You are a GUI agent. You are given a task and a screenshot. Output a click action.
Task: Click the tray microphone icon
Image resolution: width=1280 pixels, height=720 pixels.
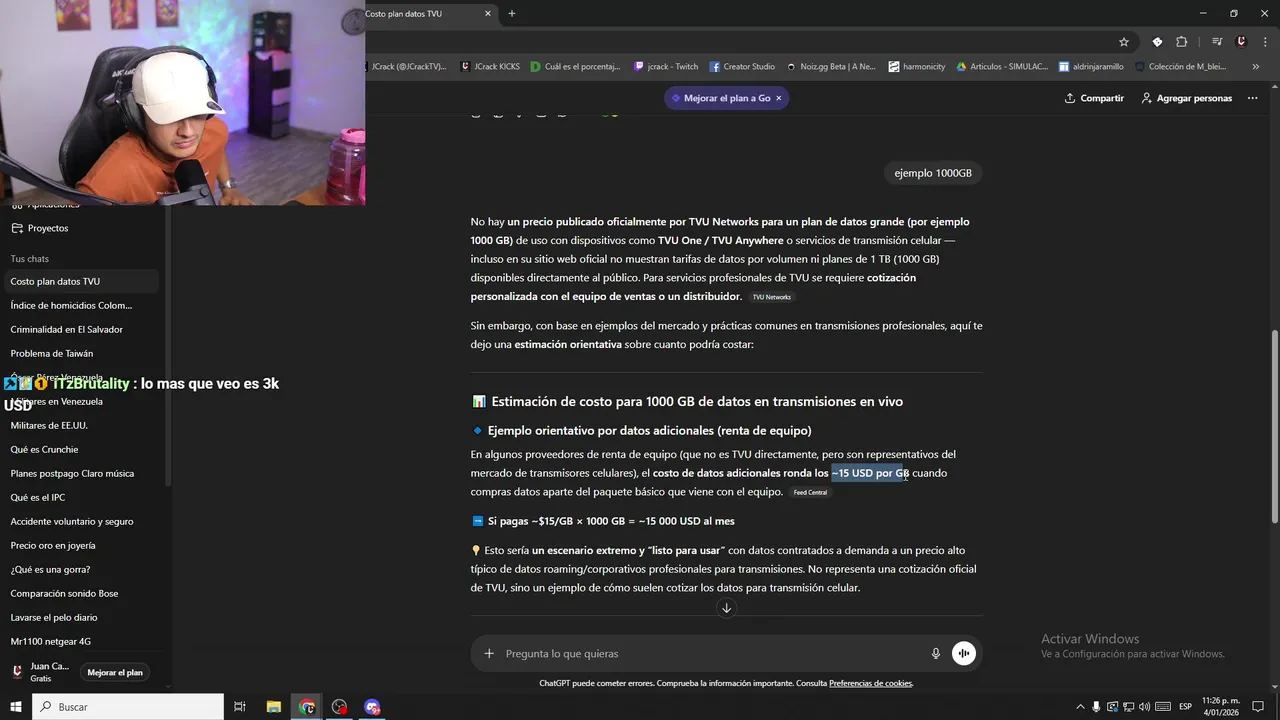(1096, 707)
